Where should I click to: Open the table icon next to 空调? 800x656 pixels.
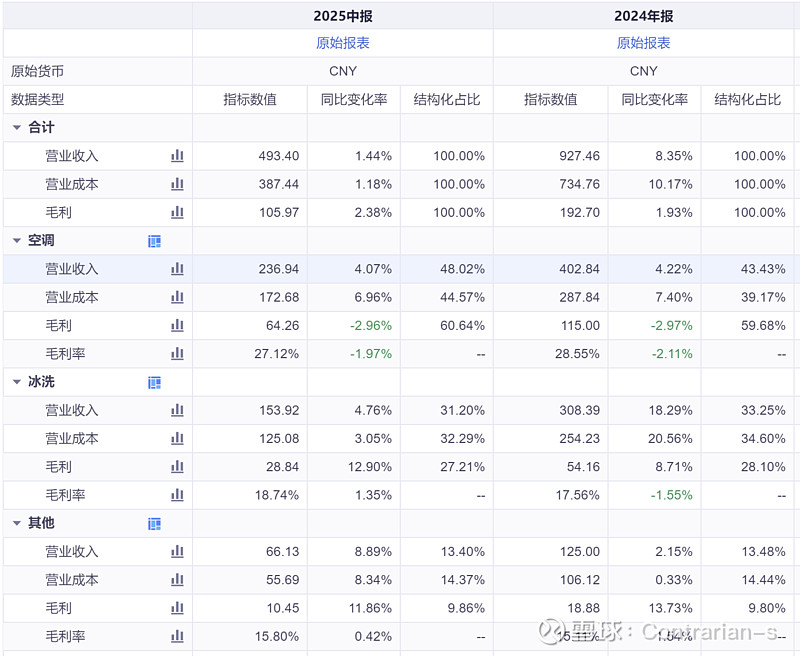click(154, 241)
